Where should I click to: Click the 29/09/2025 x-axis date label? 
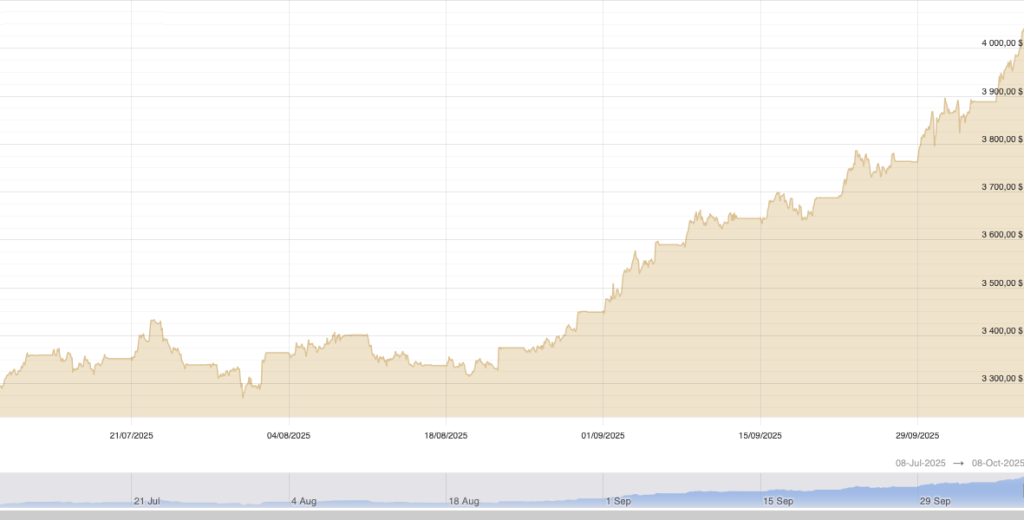917,435
